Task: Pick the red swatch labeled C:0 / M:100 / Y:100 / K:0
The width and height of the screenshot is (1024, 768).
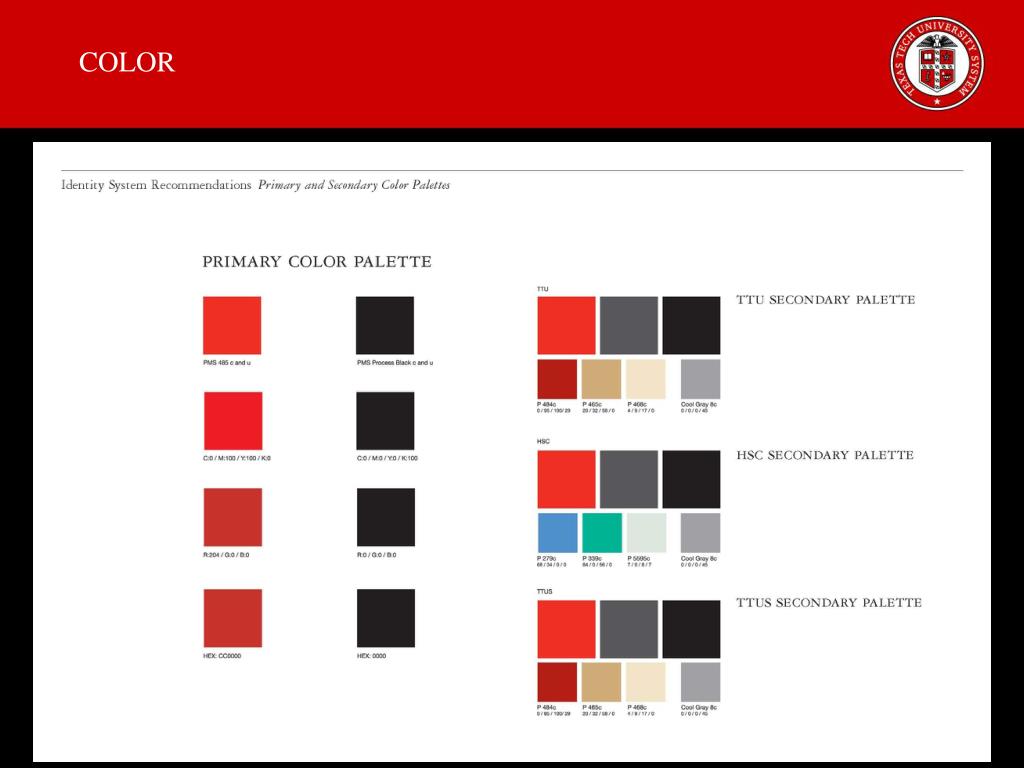Action: [233, 421]
